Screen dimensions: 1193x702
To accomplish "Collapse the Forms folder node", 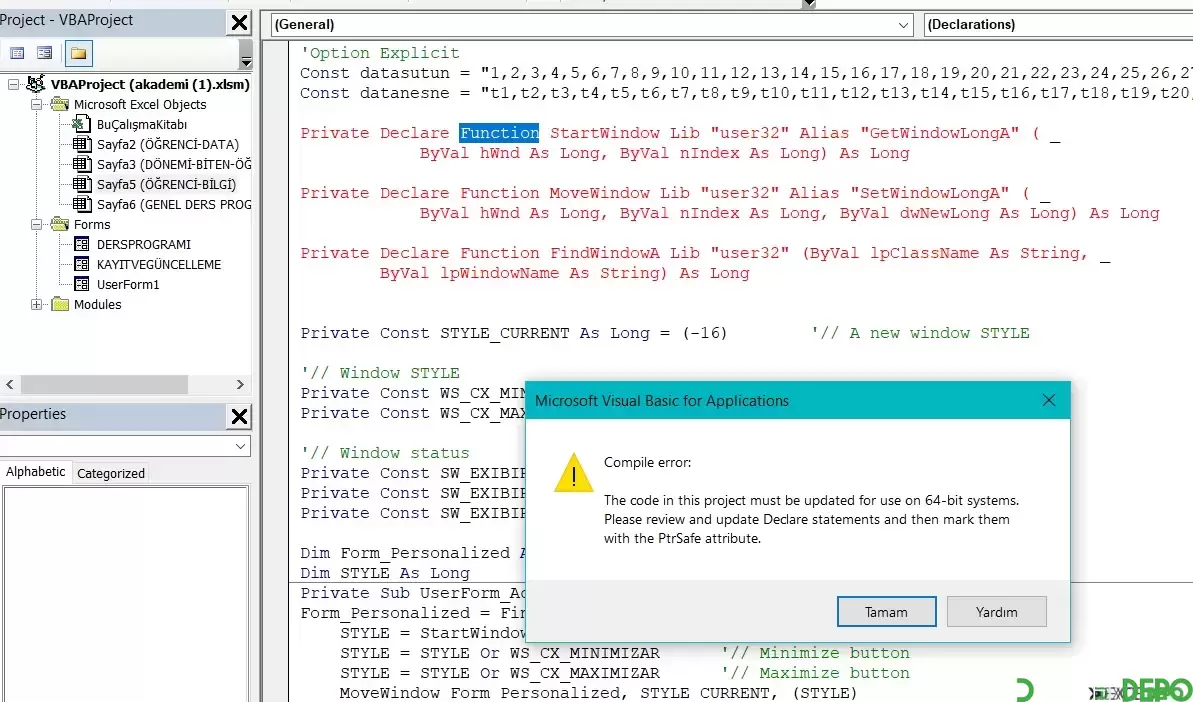I will click(37, 224).
